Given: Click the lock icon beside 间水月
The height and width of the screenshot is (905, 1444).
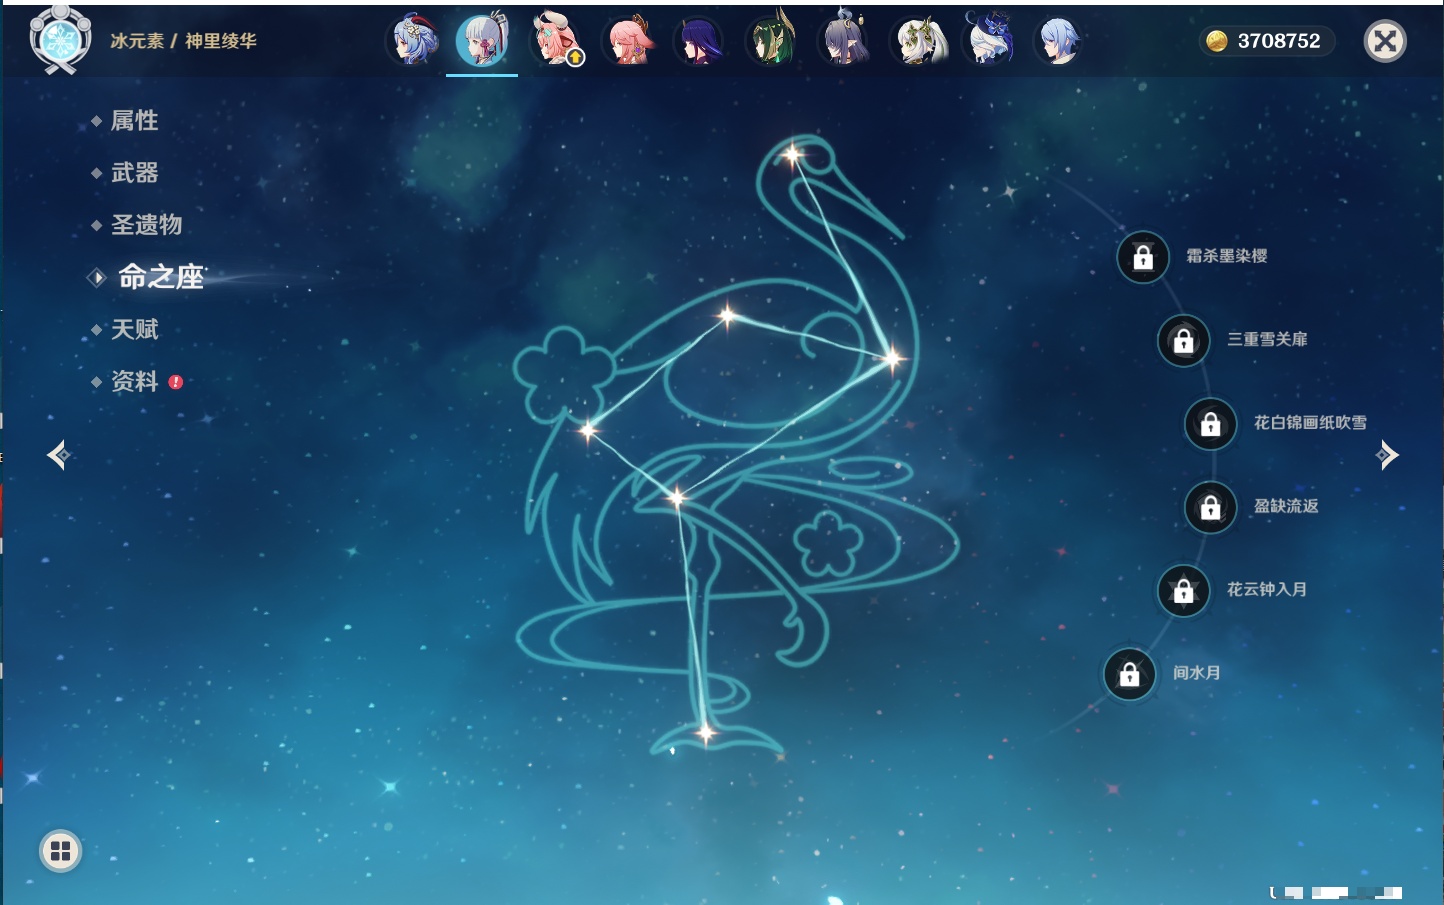Looking at the screenshot, I should tap(1129, 674).
